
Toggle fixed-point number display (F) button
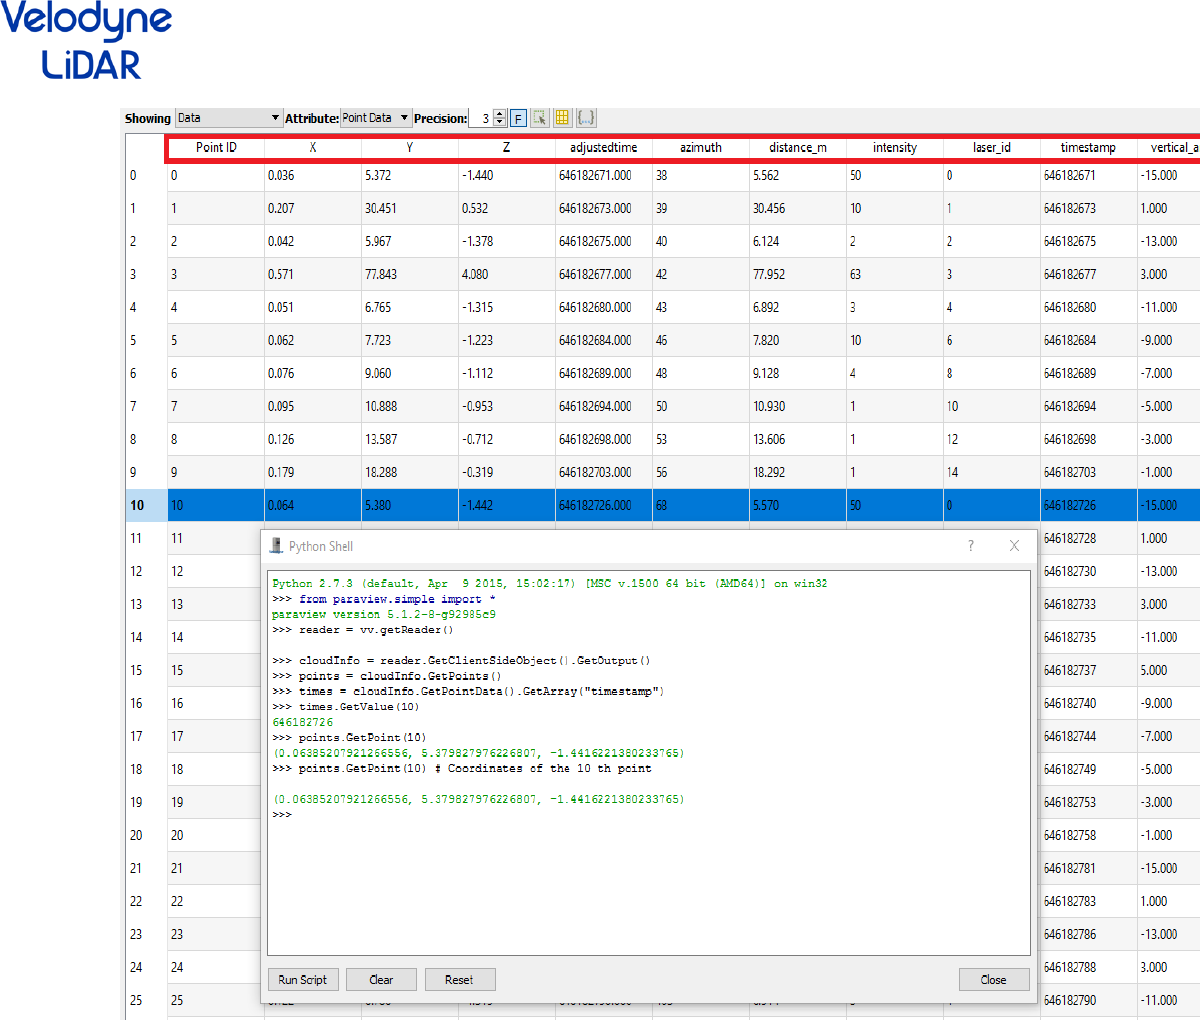click(518, 118)
